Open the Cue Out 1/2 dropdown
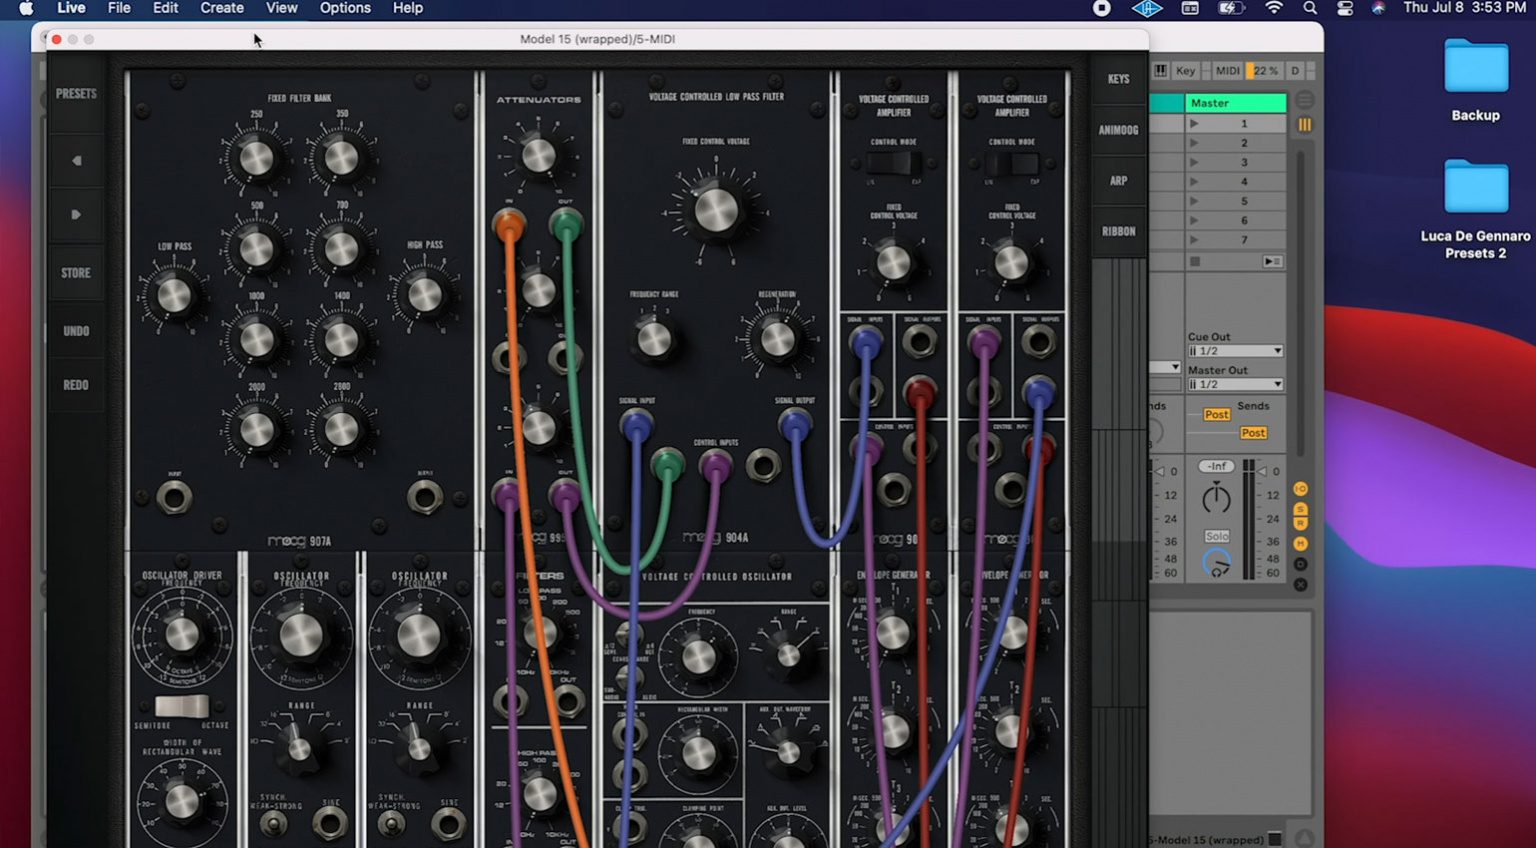 tap(1236, 351)
